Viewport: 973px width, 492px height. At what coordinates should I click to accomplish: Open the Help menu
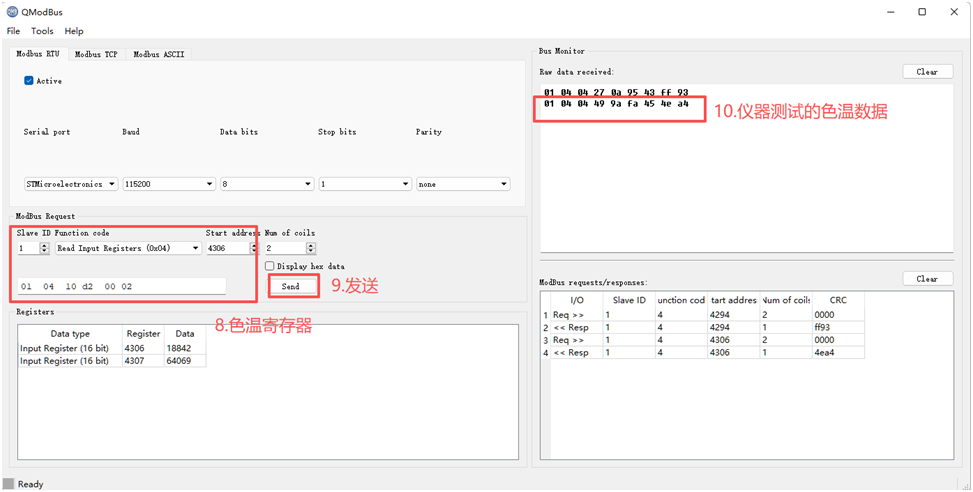(x=74, y=31)
